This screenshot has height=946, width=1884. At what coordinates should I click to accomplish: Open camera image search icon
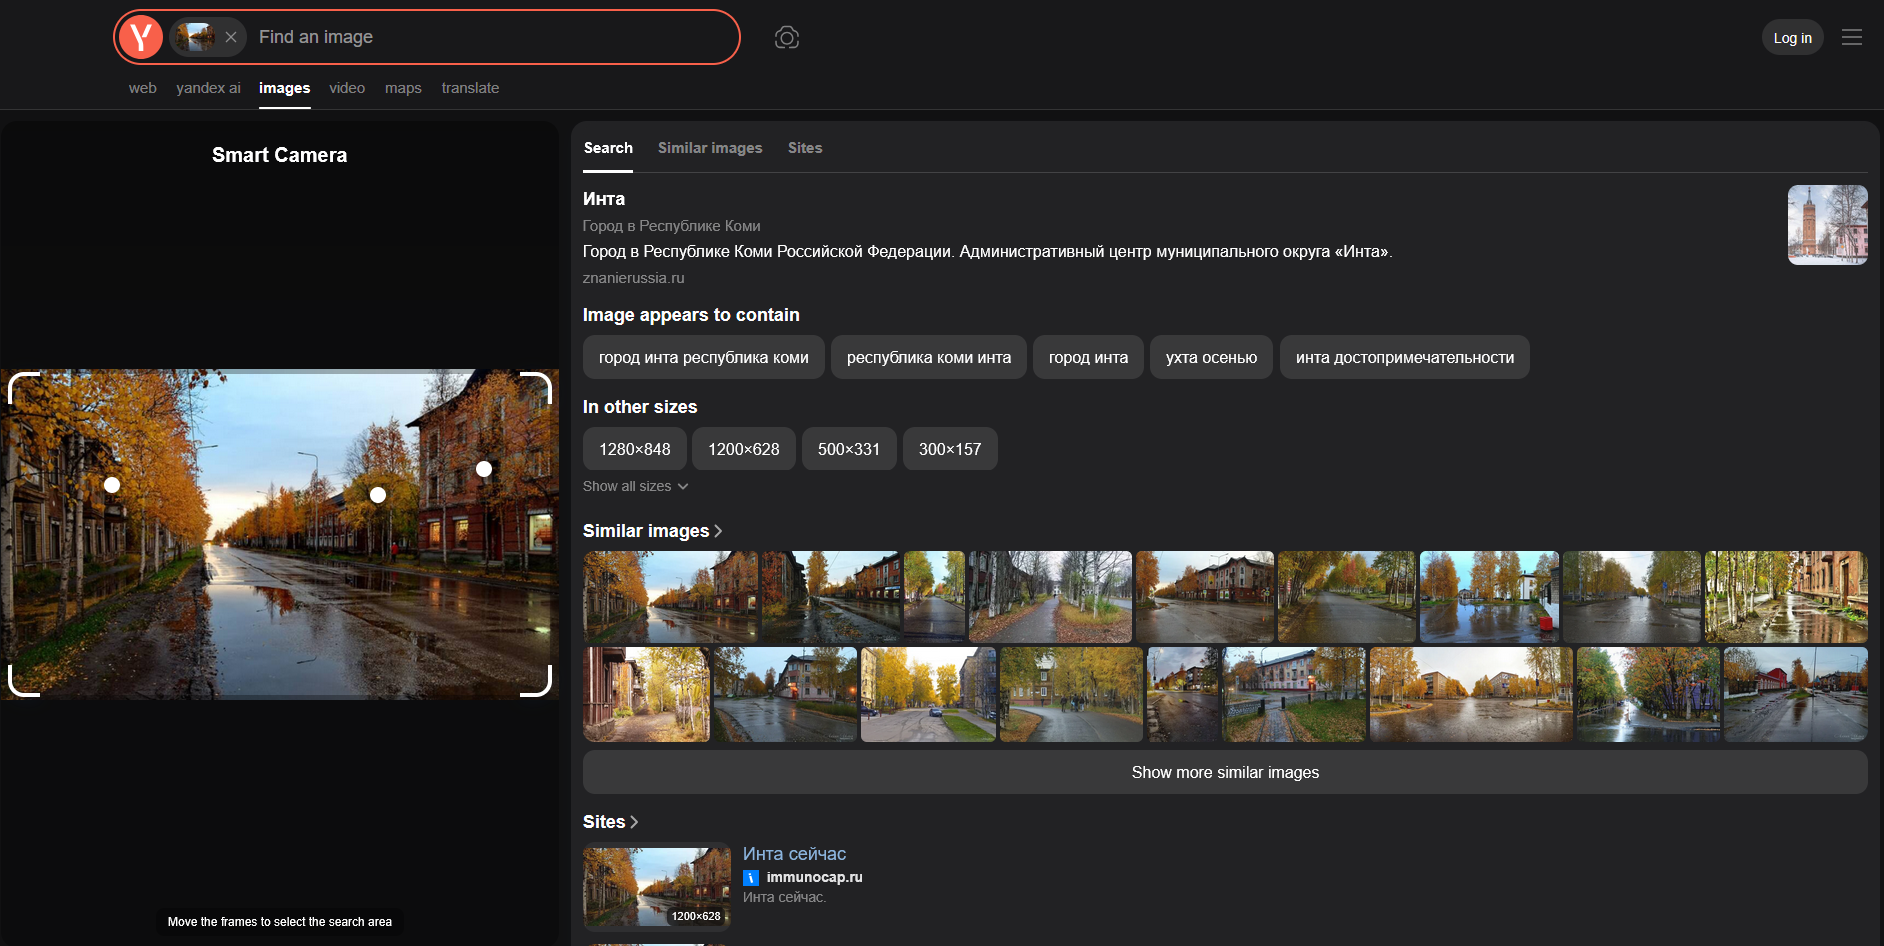click(x=787, y=37)
